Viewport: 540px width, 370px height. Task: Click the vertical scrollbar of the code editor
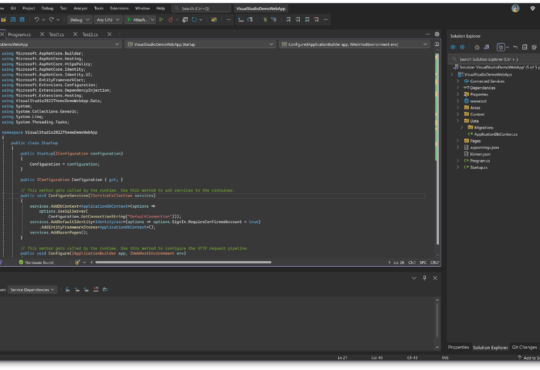437,148
